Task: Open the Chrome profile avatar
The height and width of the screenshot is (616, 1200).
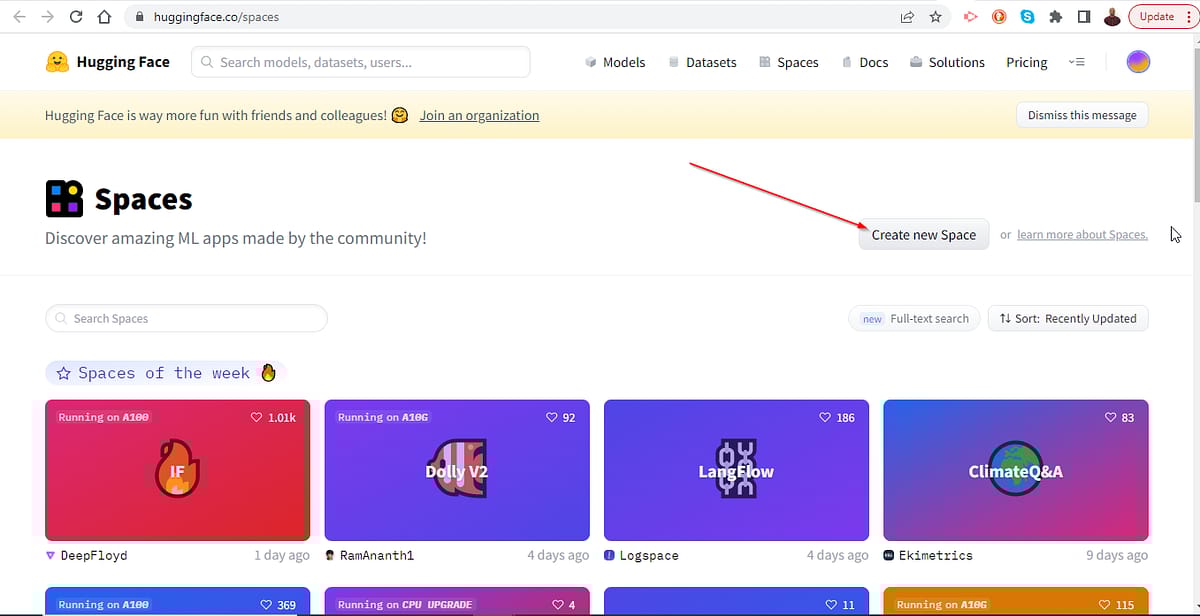Action: [x=1112, y=17]
